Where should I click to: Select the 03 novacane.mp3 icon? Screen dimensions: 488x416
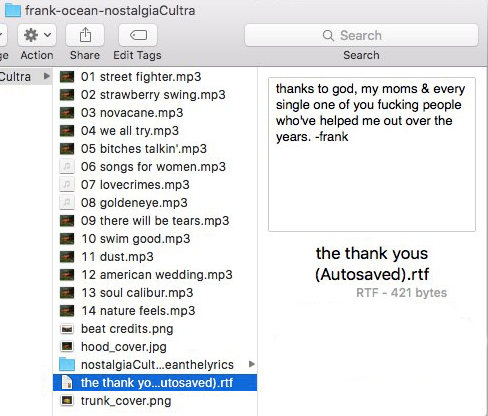[x=67, y=113]
